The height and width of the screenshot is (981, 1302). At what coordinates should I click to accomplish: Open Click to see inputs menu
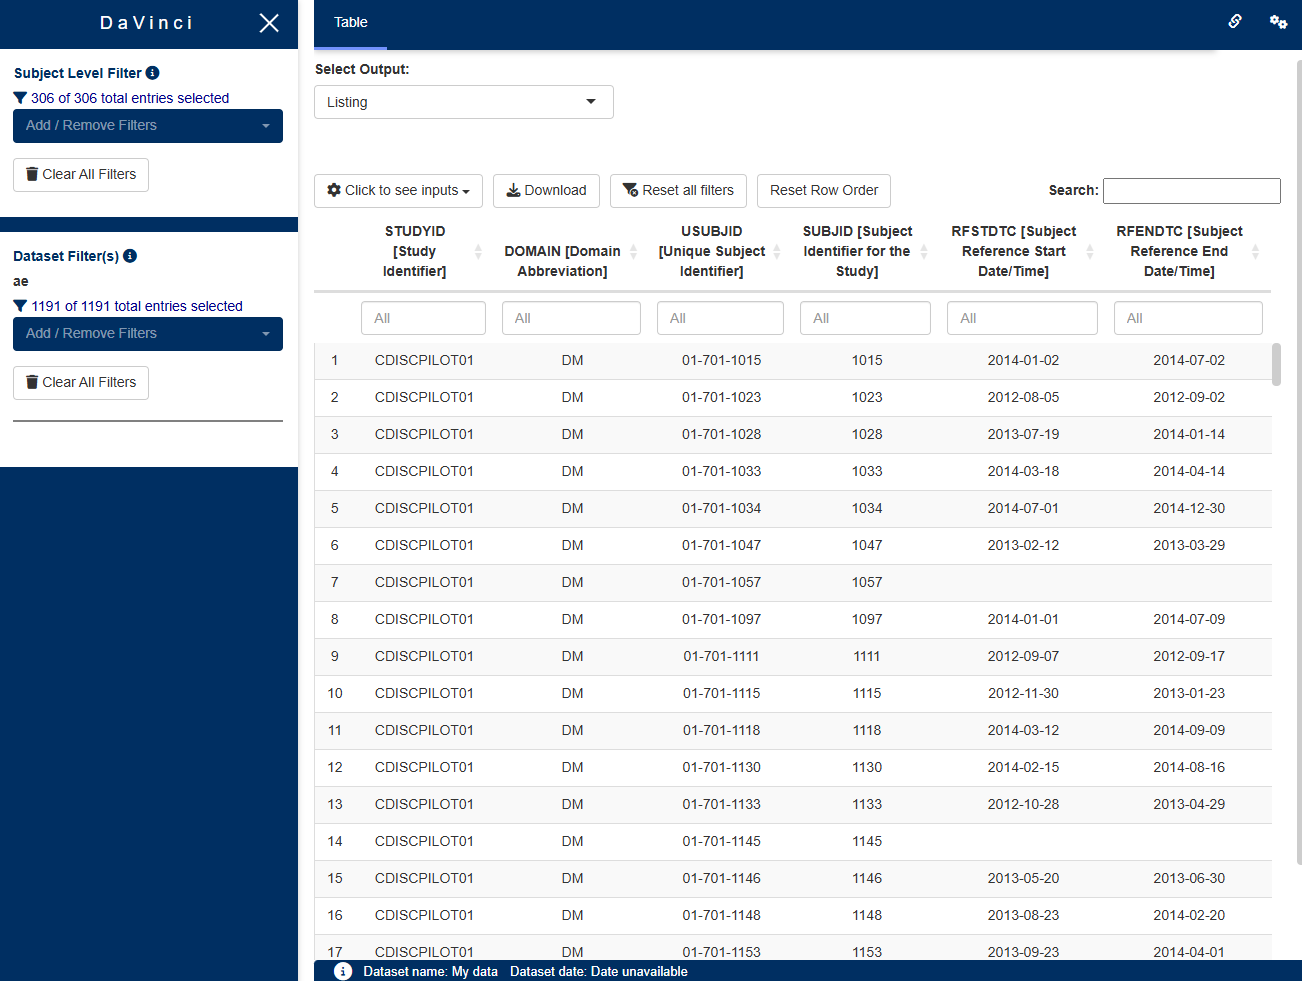coord(398,191)
